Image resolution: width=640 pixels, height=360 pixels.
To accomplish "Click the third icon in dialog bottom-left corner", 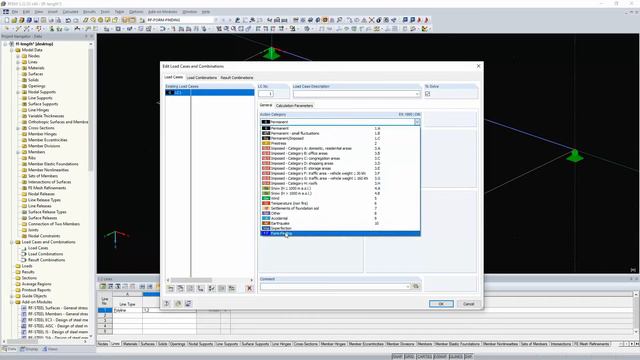I will point(188,304).
